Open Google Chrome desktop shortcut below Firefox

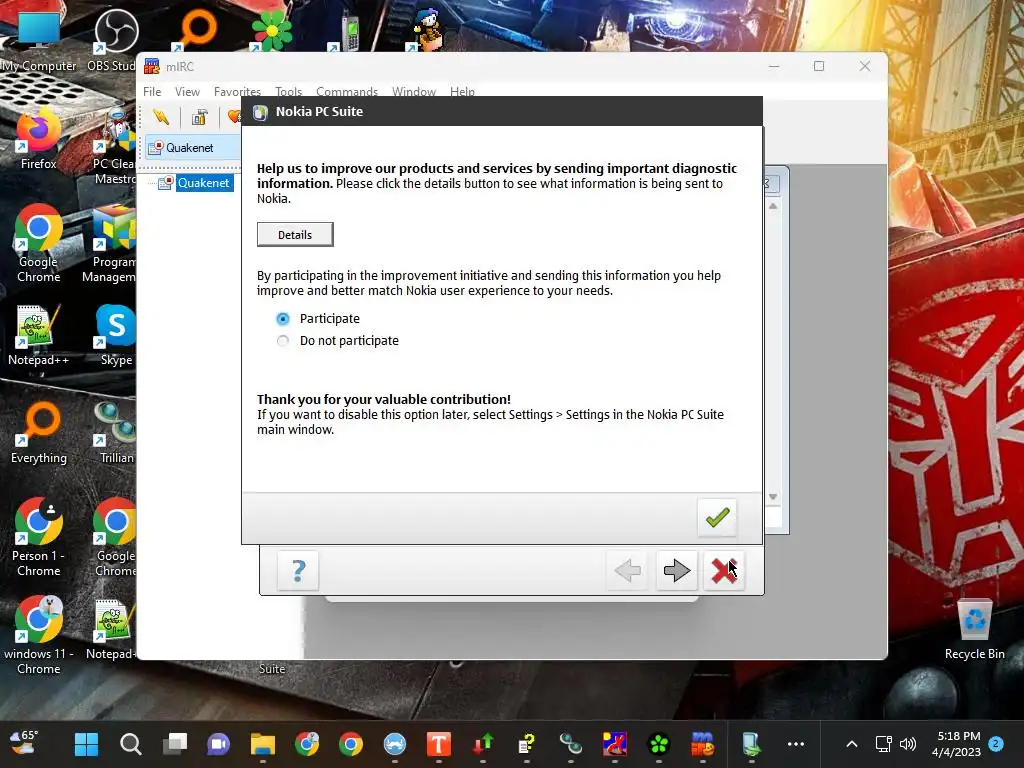pos(39,244)
